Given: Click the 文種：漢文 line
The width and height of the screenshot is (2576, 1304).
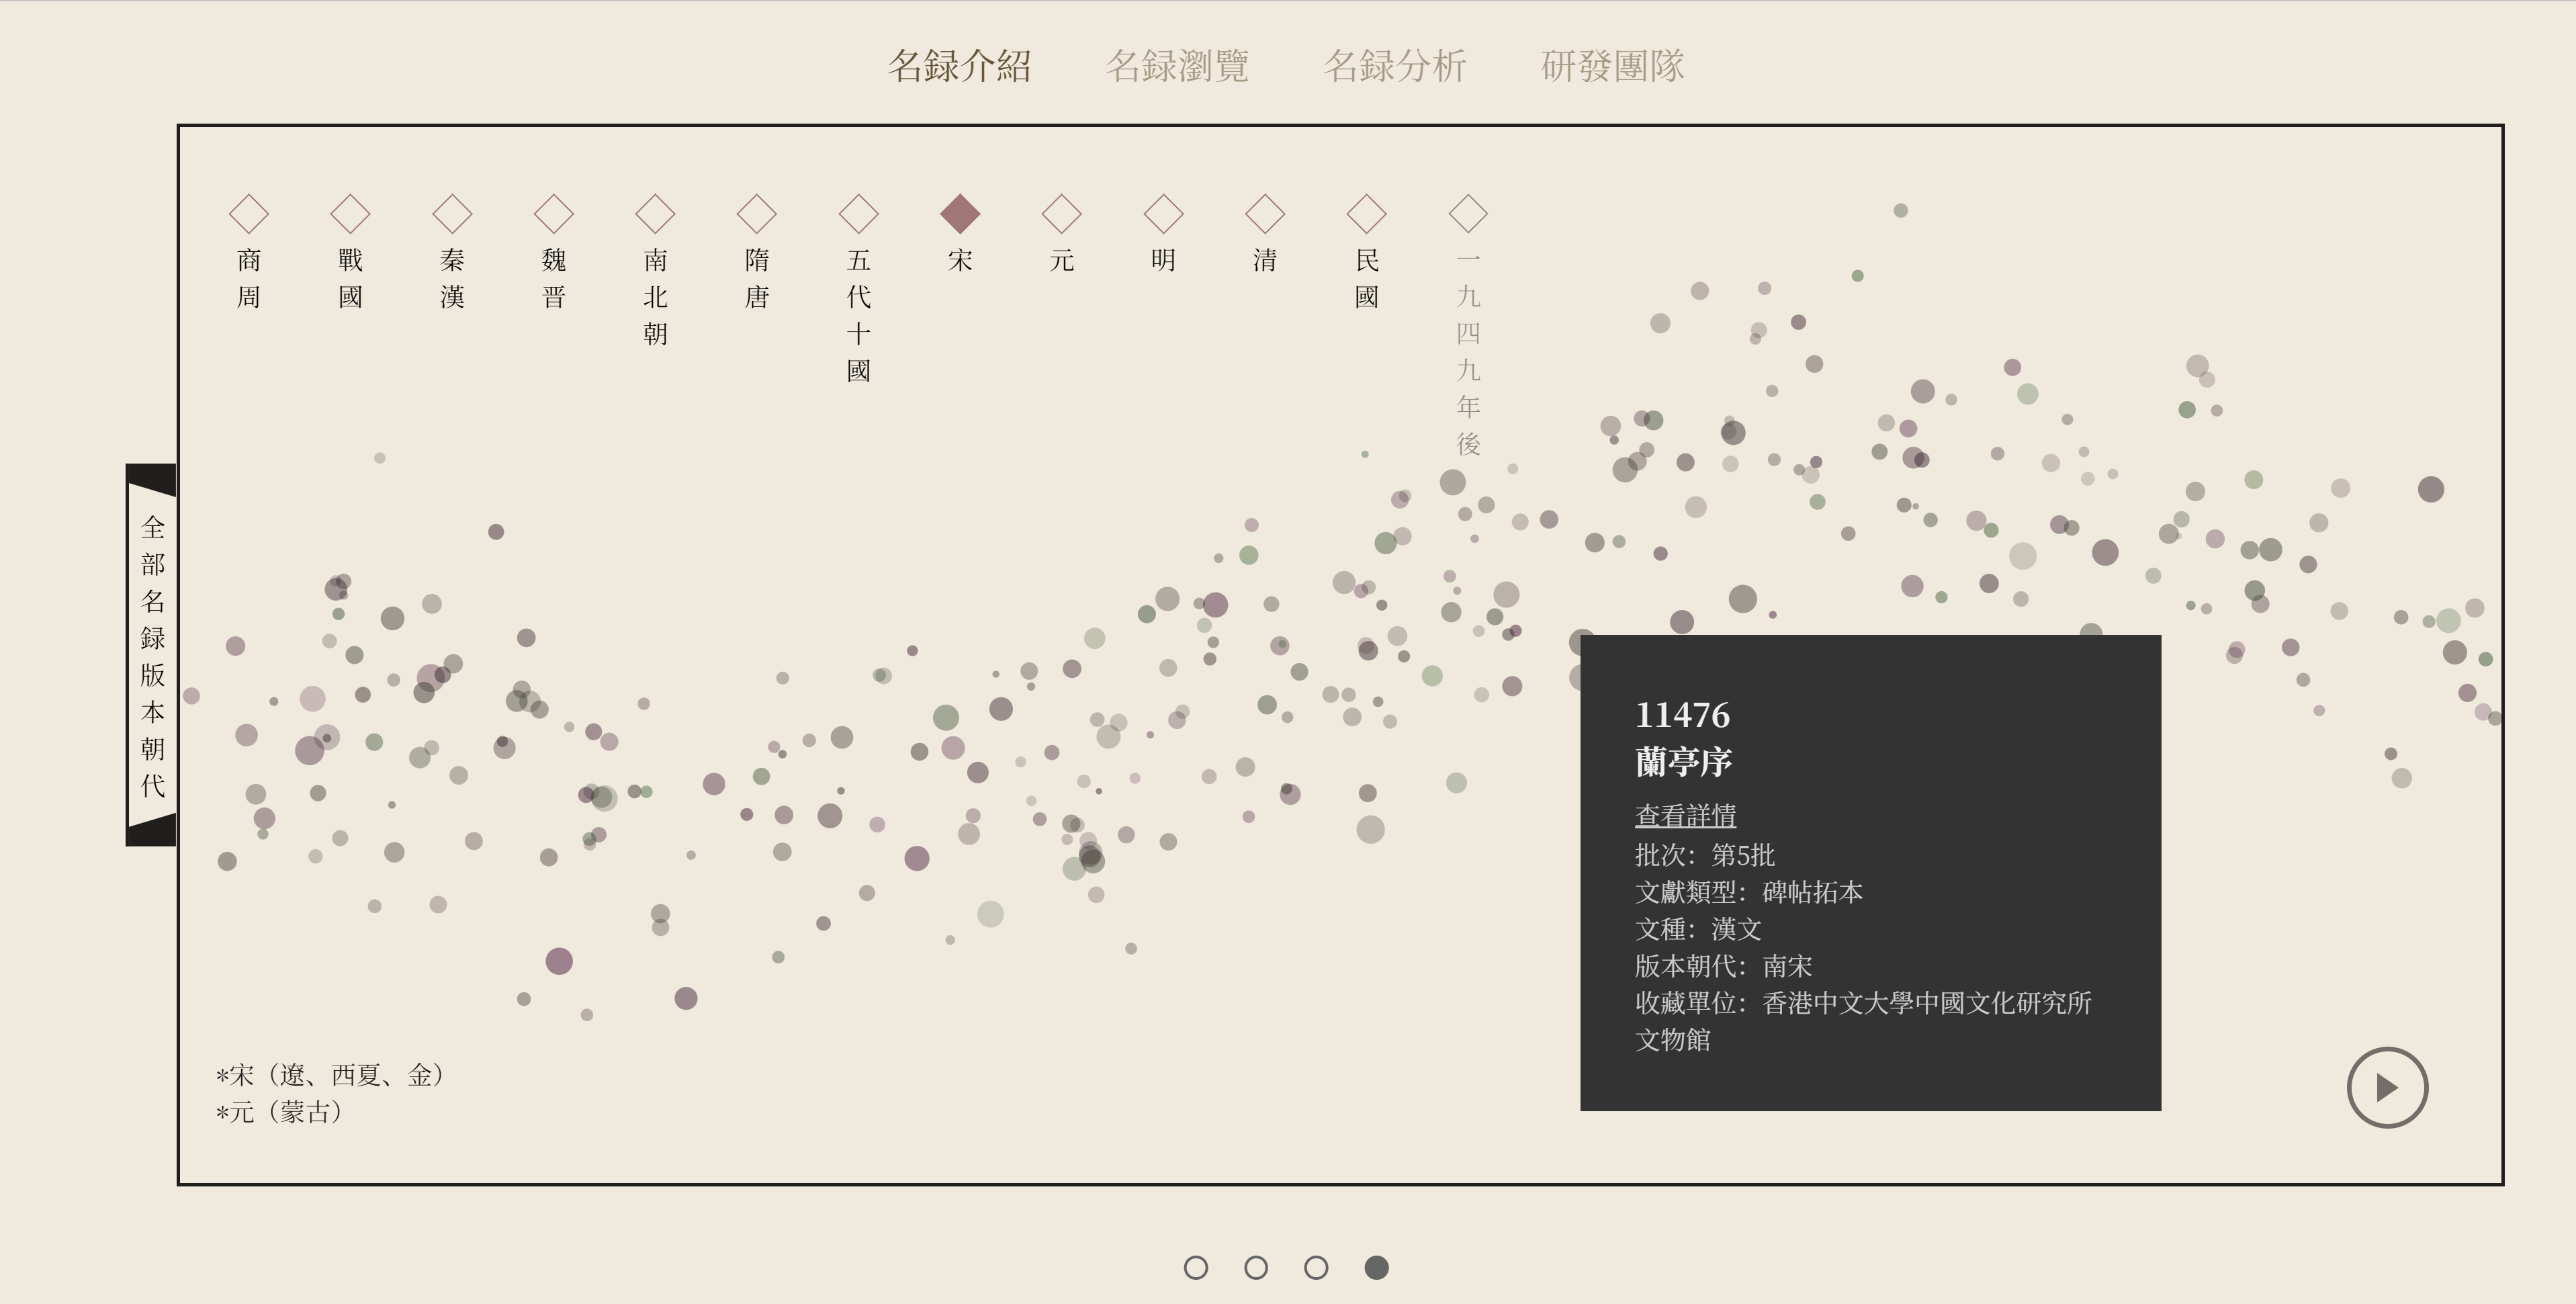Looking at the screenshot, I should [1698, 929].
